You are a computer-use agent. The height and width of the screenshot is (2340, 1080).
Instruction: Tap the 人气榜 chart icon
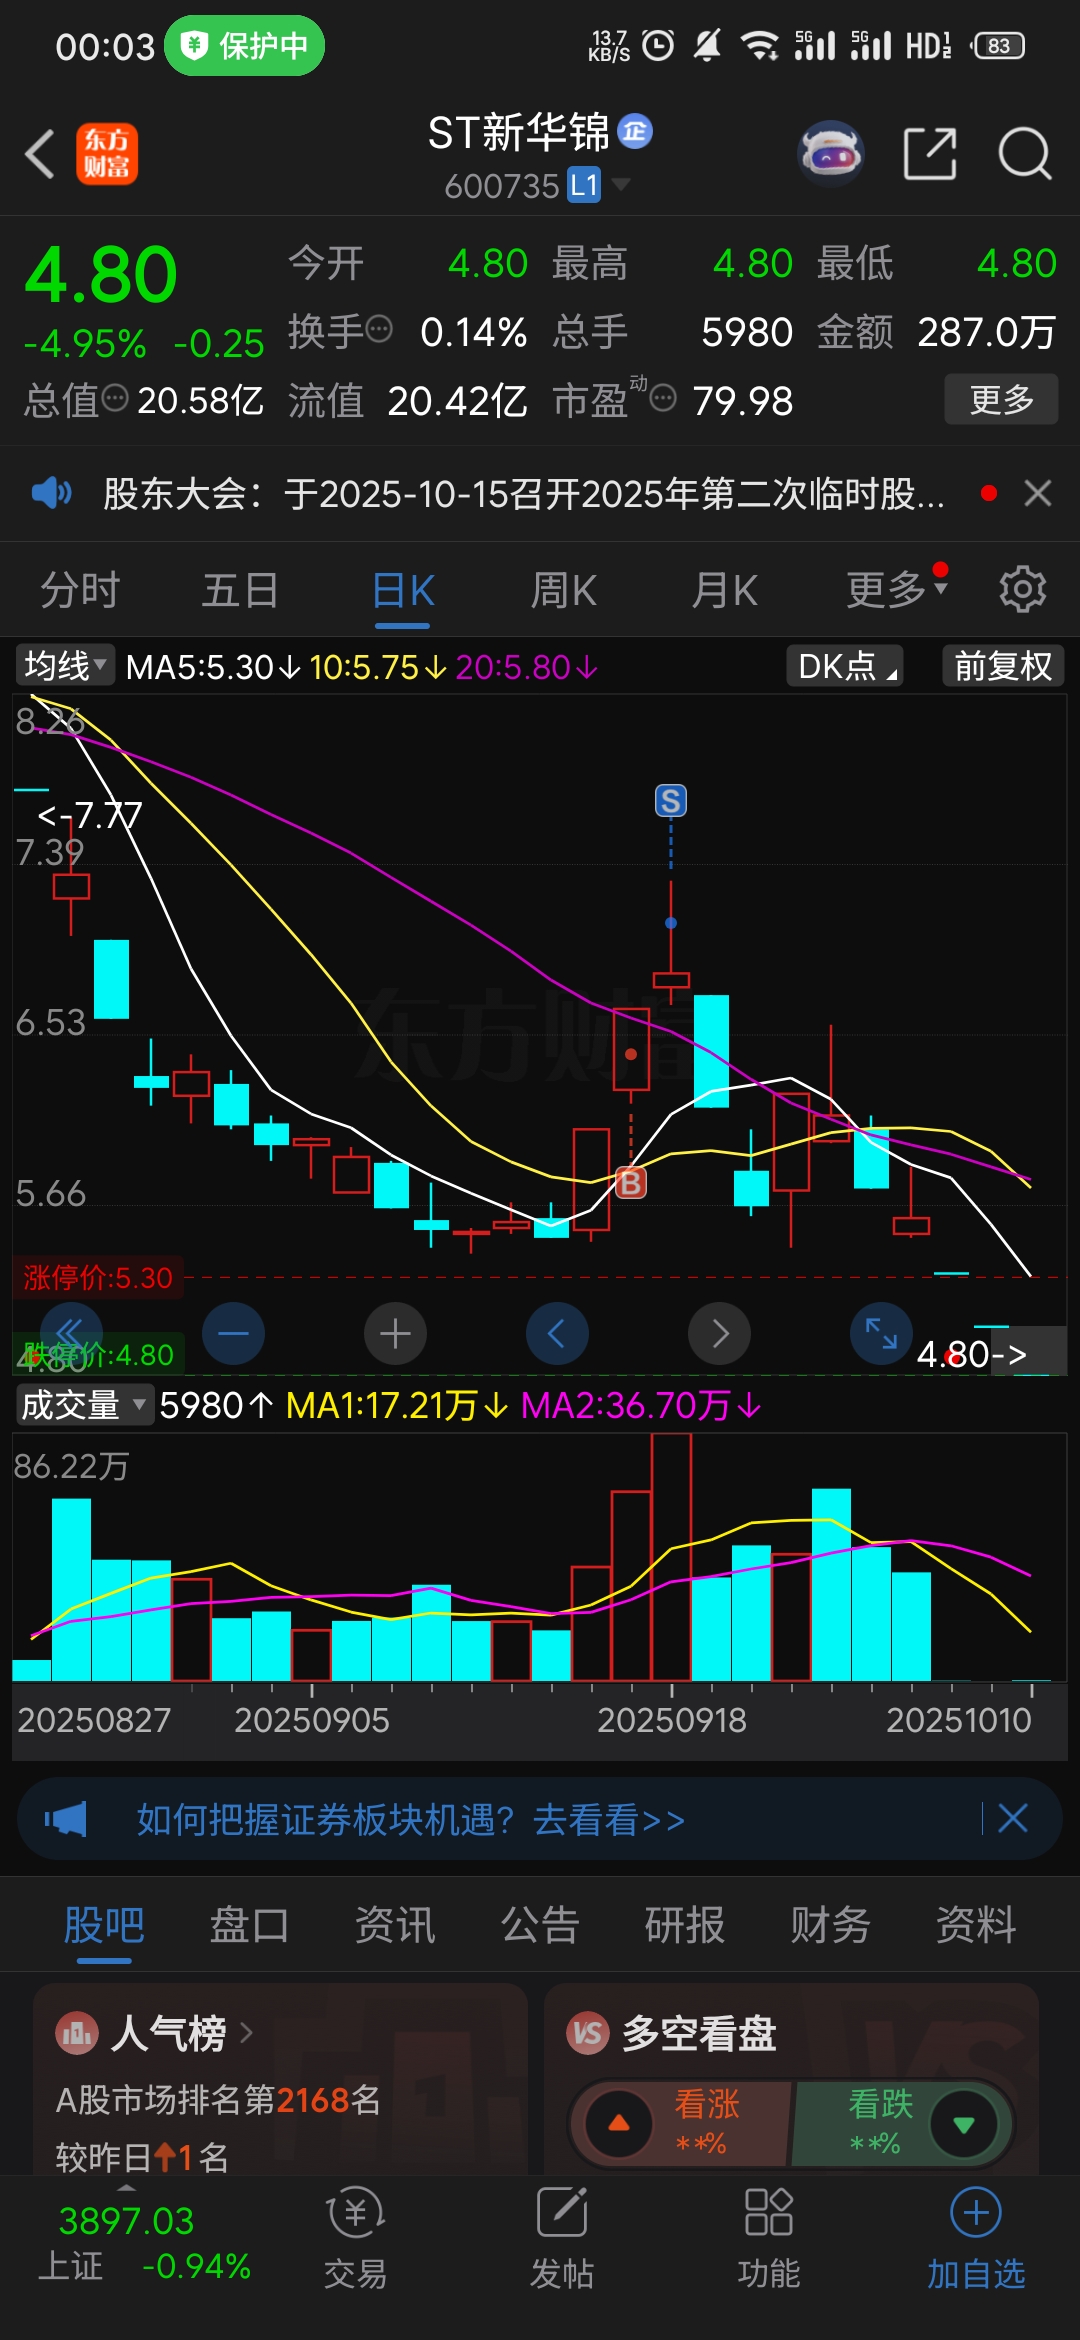pyautogui.click(x=77, y=2033)
